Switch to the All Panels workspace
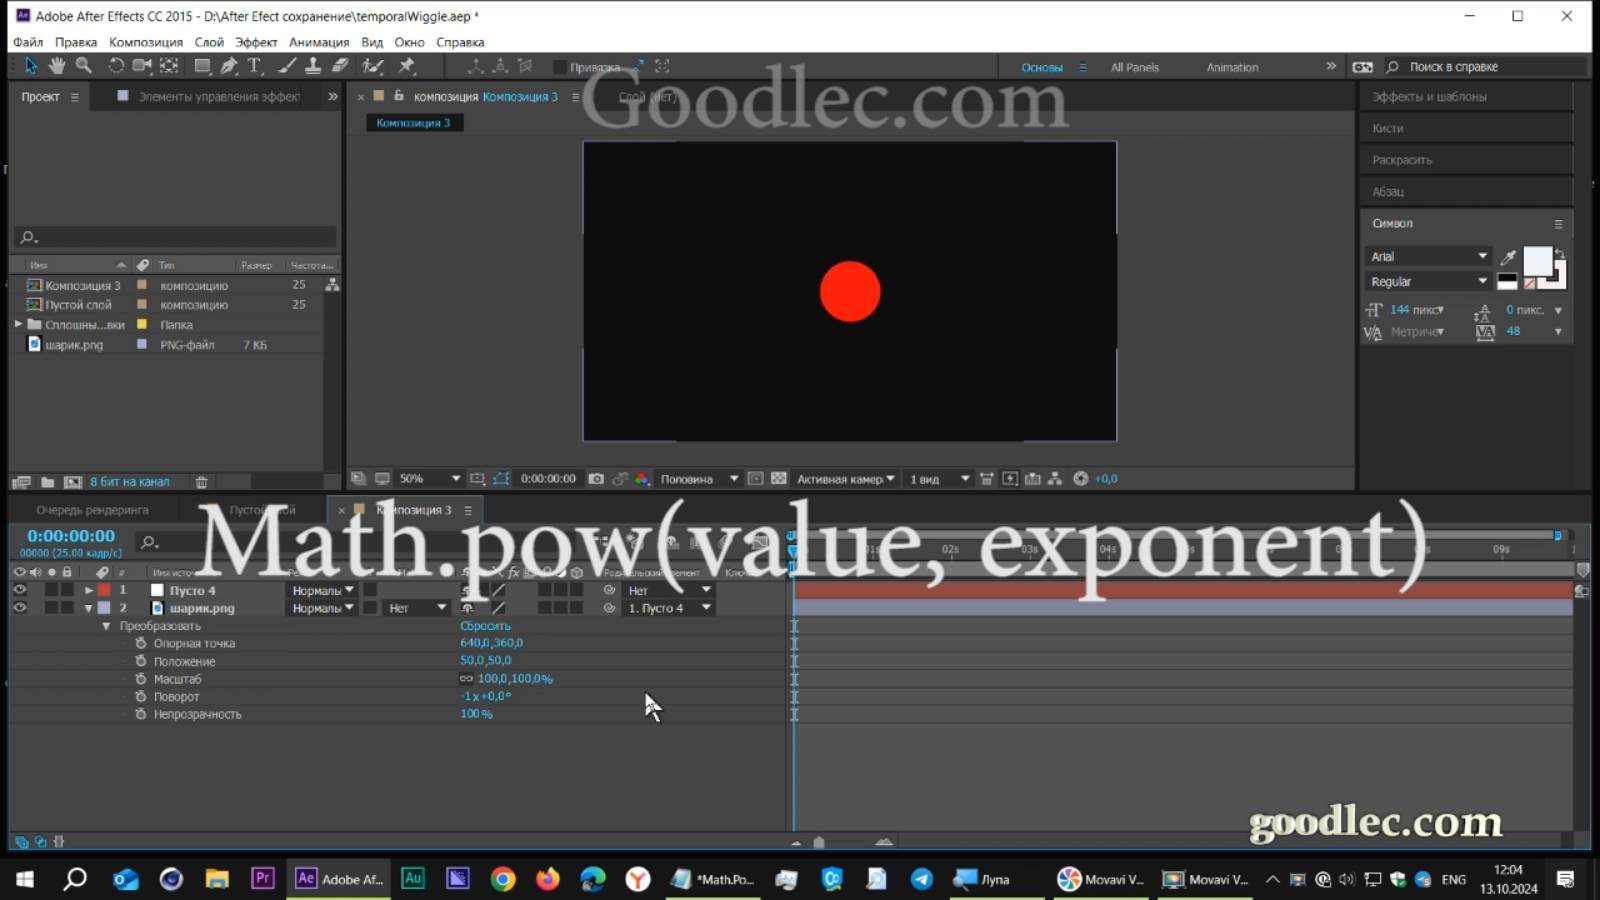1600x900 pixels. [1135, 67]
